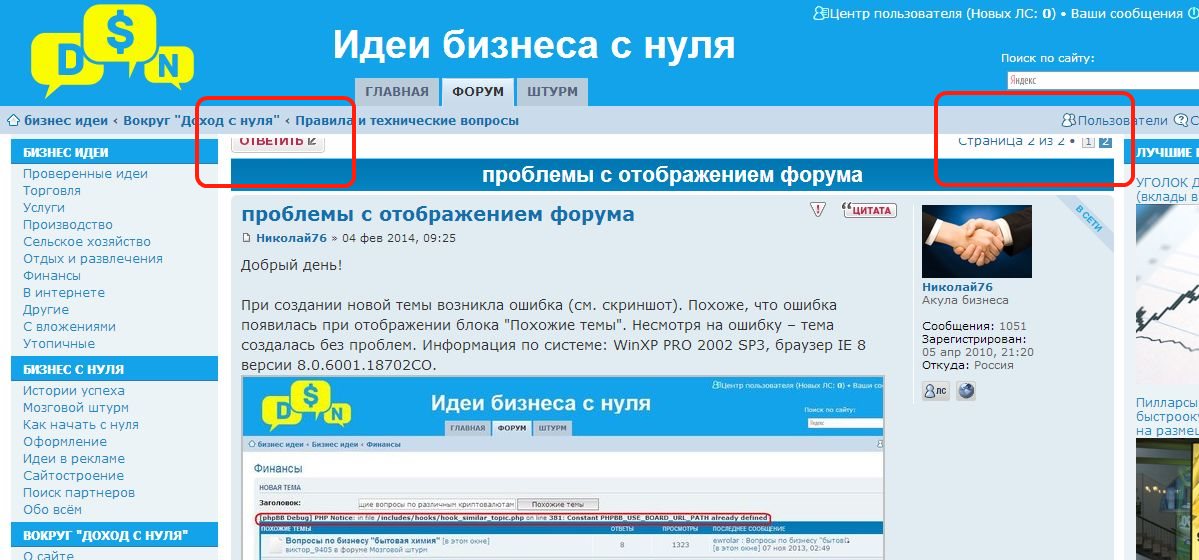The width and height of the screenshot is (1199, 560).
Task: Go to page 1 of the topic
Action: (1089, 142)
